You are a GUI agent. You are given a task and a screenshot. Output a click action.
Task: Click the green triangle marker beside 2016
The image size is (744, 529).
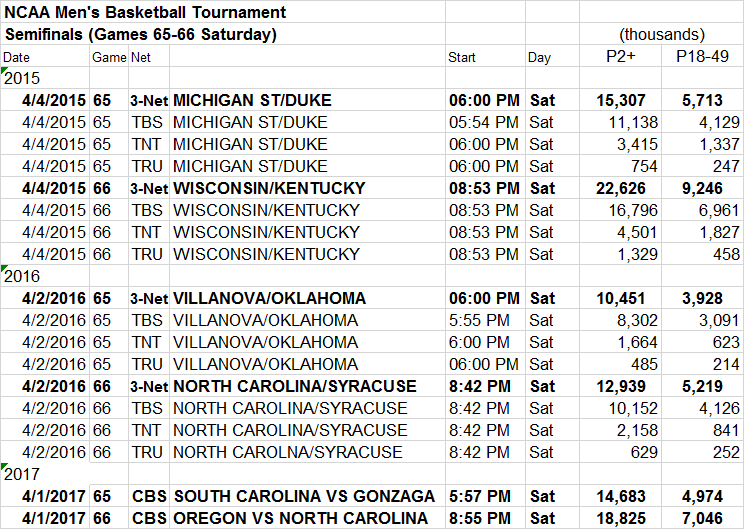pyautogui.click(x=4, y=268)
